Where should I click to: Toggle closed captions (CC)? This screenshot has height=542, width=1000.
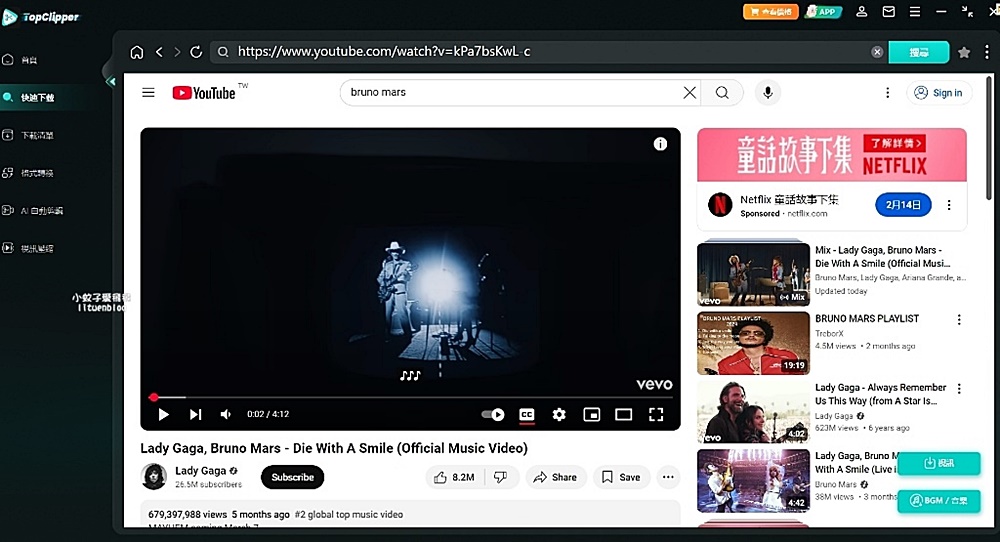coord(527,414)
